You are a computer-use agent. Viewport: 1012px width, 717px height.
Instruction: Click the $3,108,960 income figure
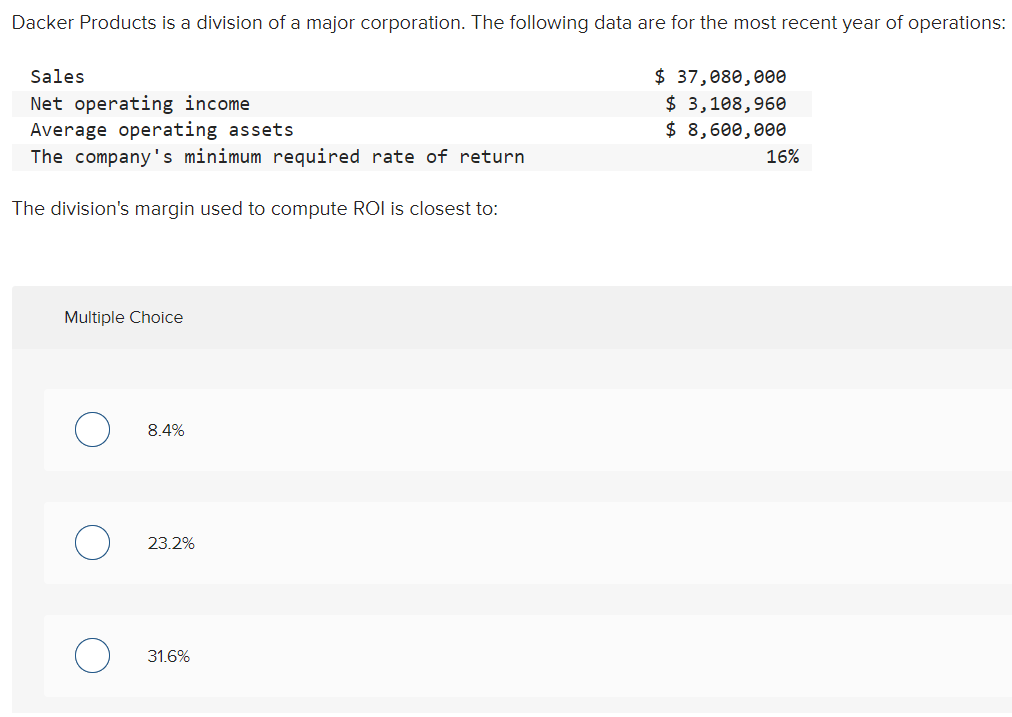725,103
